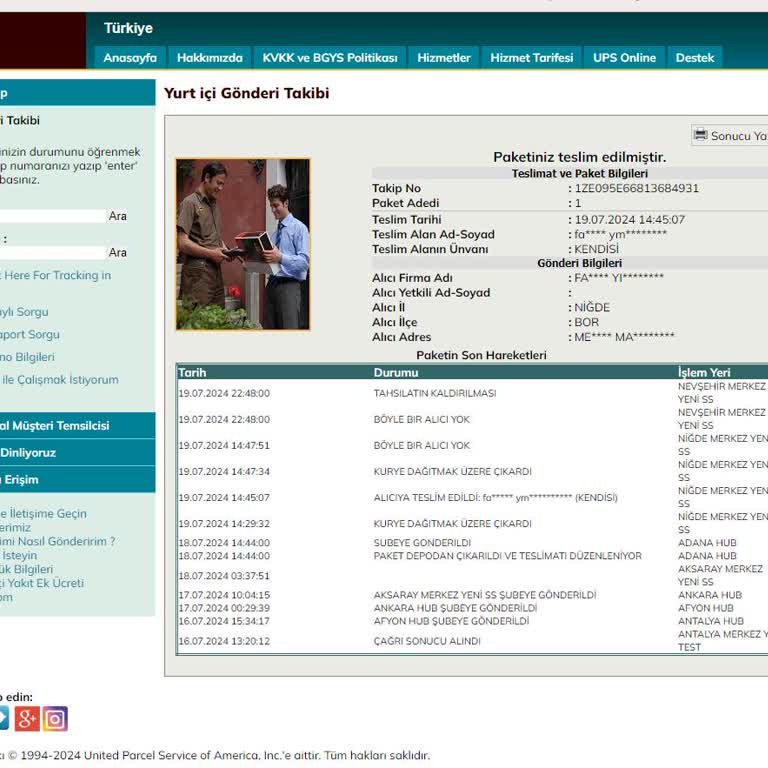This screenshot has width=768, height=768.
Task: Click the first Ara search button
Action: (x=118, y=216)
